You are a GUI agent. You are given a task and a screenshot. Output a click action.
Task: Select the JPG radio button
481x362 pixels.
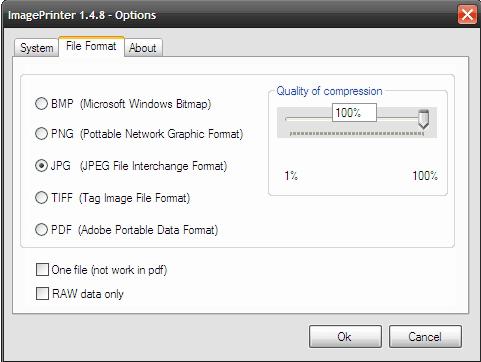coord(41,166)
